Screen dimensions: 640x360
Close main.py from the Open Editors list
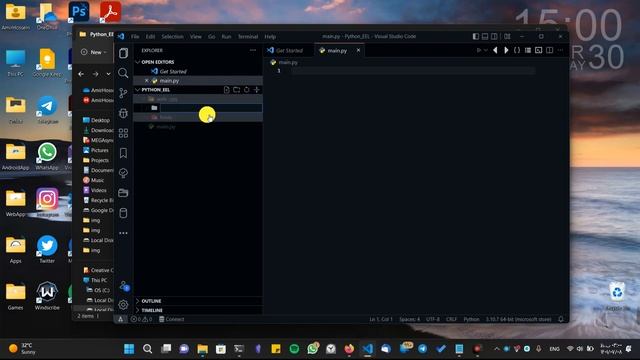click(x=147, y=81)
